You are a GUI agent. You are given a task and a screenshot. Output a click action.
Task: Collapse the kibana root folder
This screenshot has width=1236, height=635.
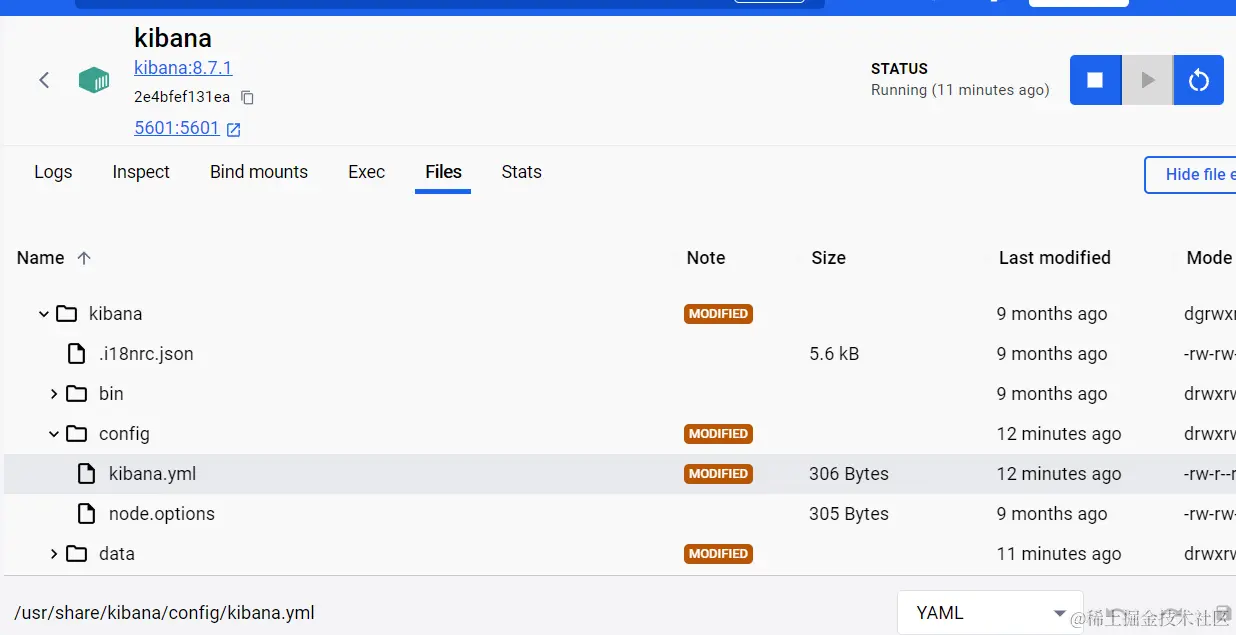click(44, 314)
